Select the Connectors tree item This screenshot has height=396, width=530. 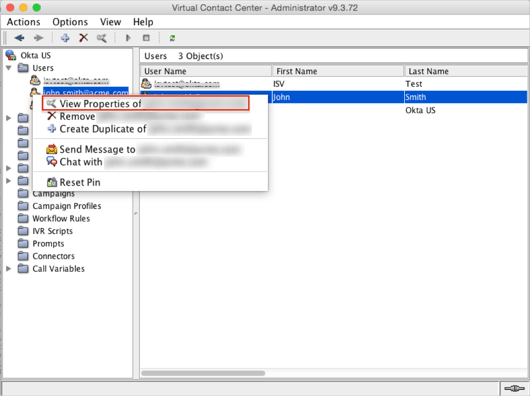pyautogui.click(x=53, y=256)
